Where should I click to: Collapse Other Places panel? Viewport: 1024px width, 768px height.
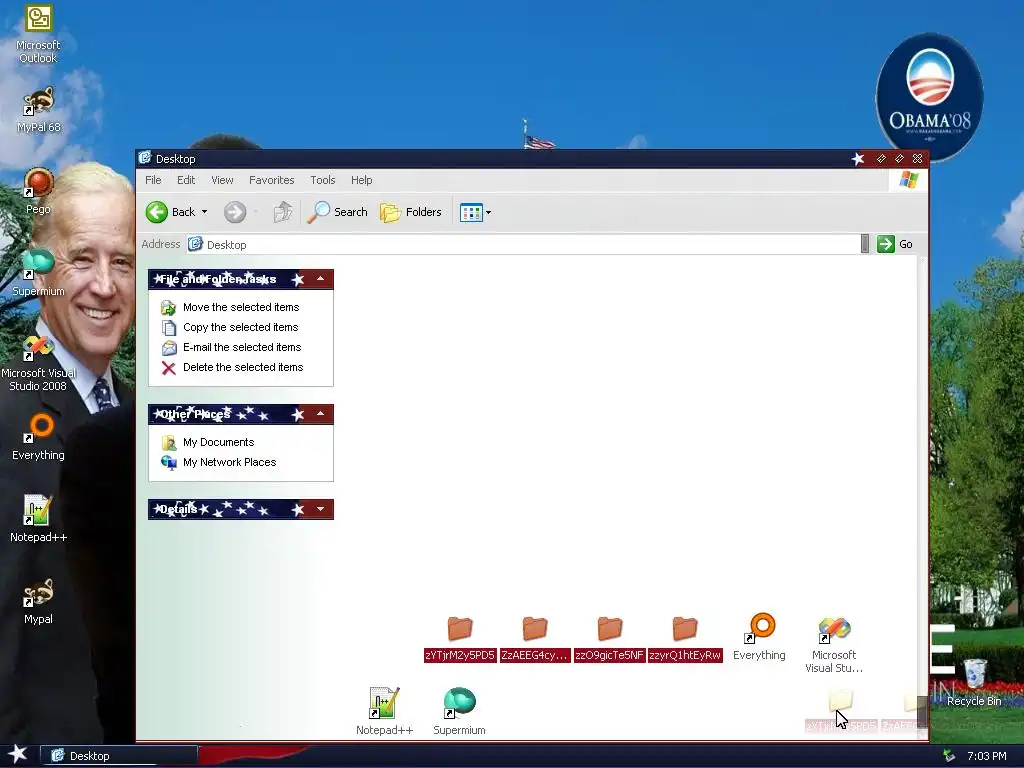321,414
